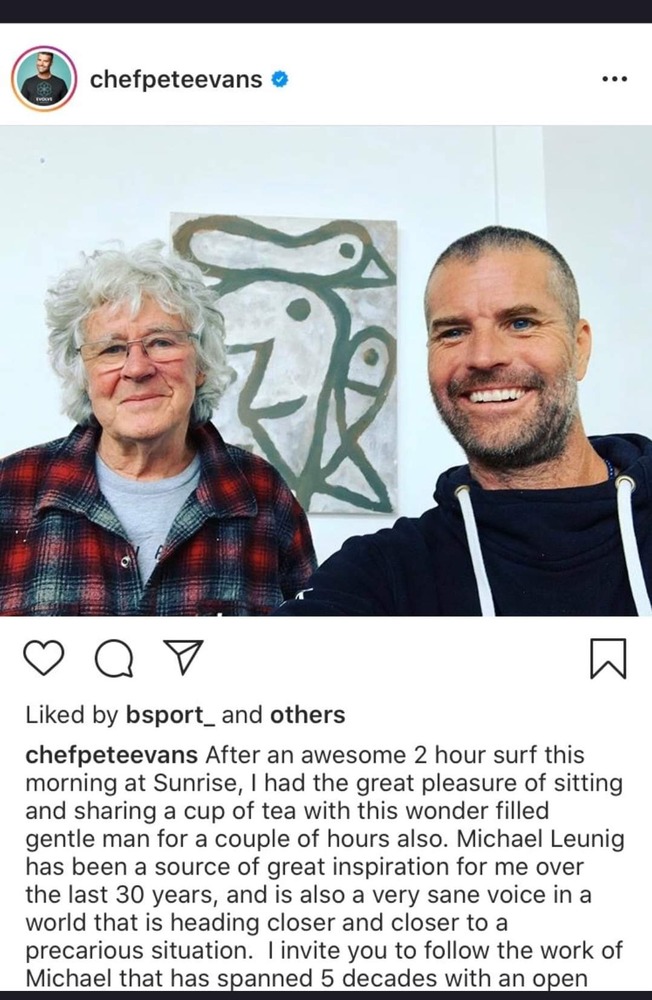This screenshot has width=652, height=1000.
Task: Show others who liked the post
Action: tap(307, 715)
